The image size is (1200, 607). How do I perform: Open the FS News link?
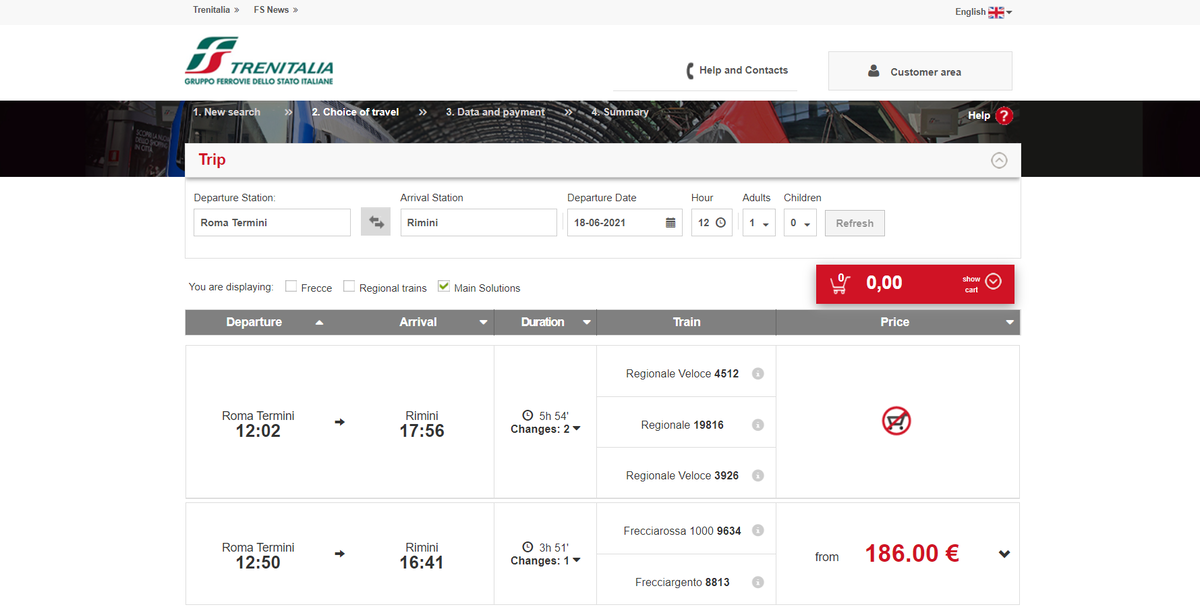point(276,10)
